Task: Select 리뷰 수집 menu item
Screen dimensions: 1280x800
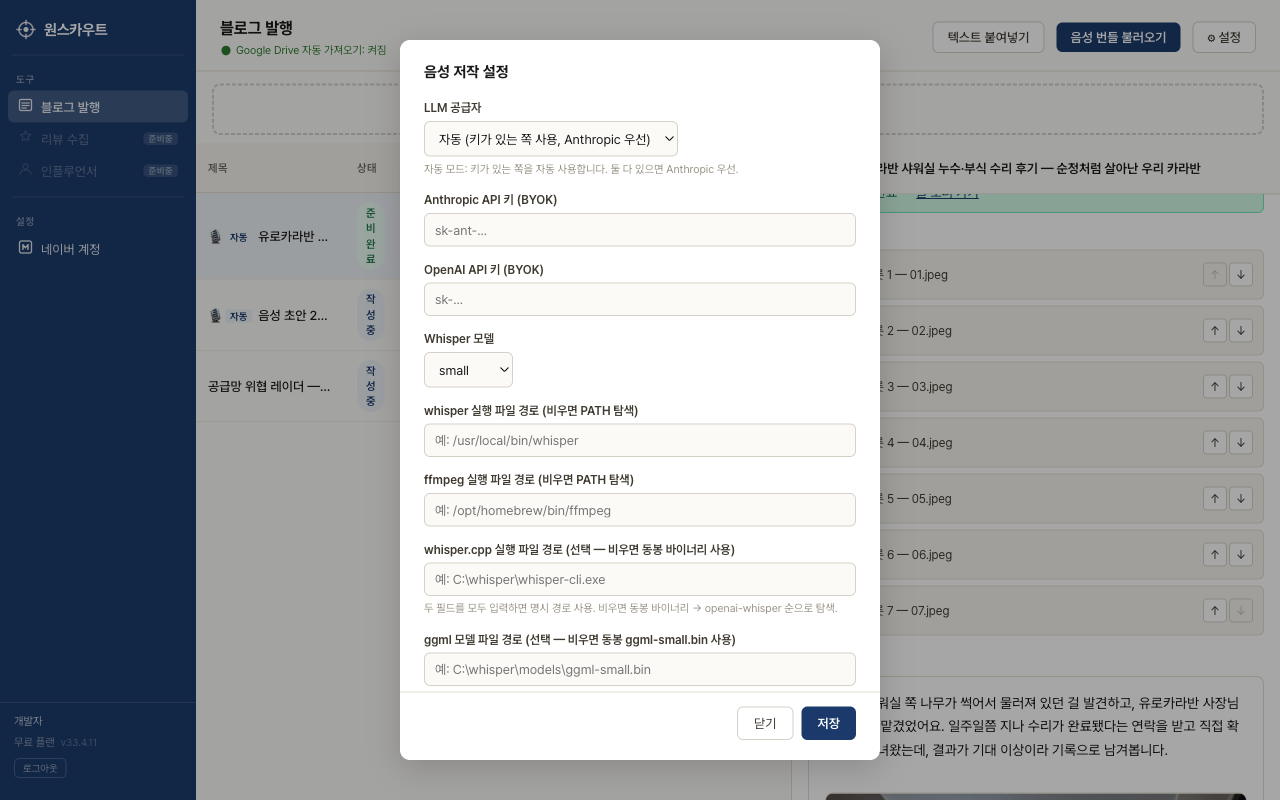Action: coord(98,138)
